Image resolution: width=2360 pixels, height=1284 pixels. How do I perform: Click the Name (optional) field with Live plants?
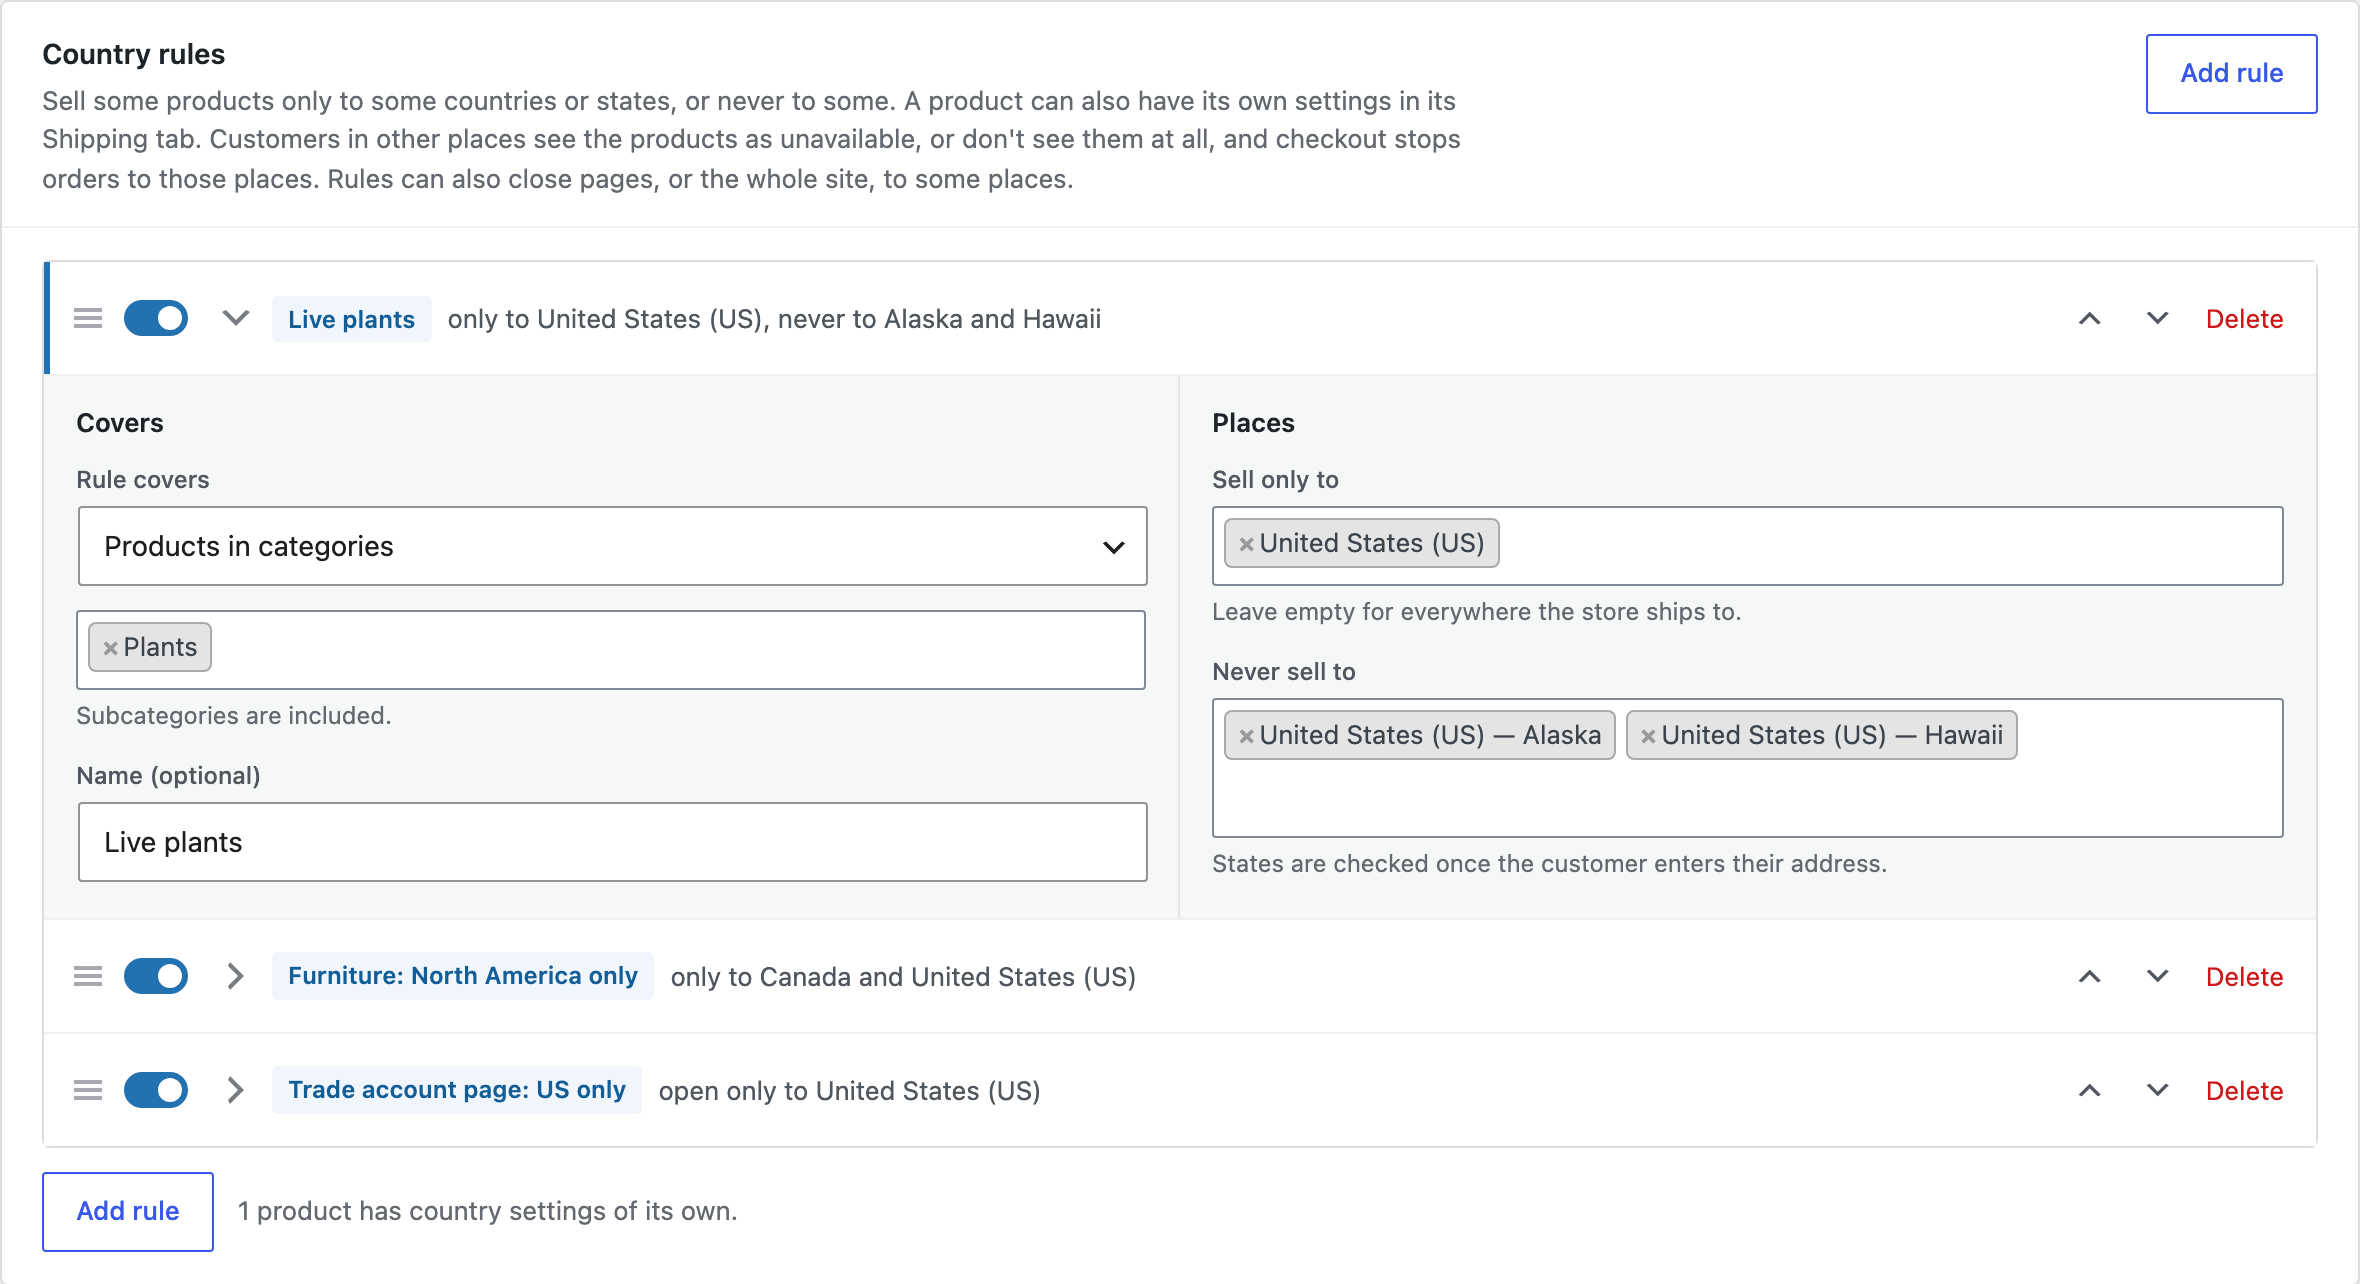[612, 842]
